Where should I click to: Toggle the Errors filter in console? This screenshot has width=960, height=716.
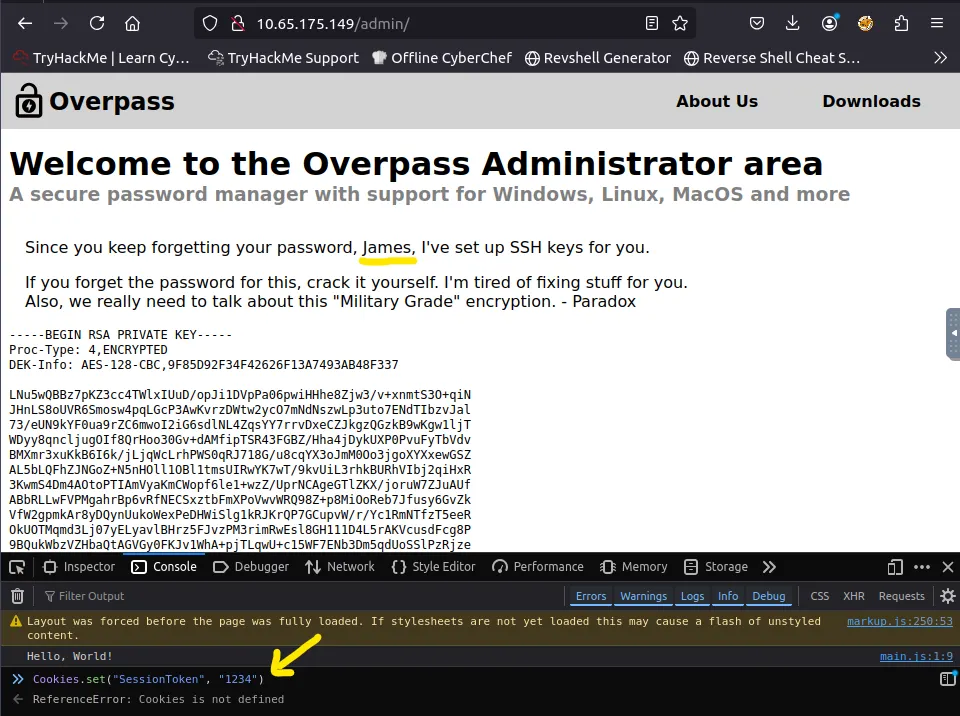tap(590, 596)
